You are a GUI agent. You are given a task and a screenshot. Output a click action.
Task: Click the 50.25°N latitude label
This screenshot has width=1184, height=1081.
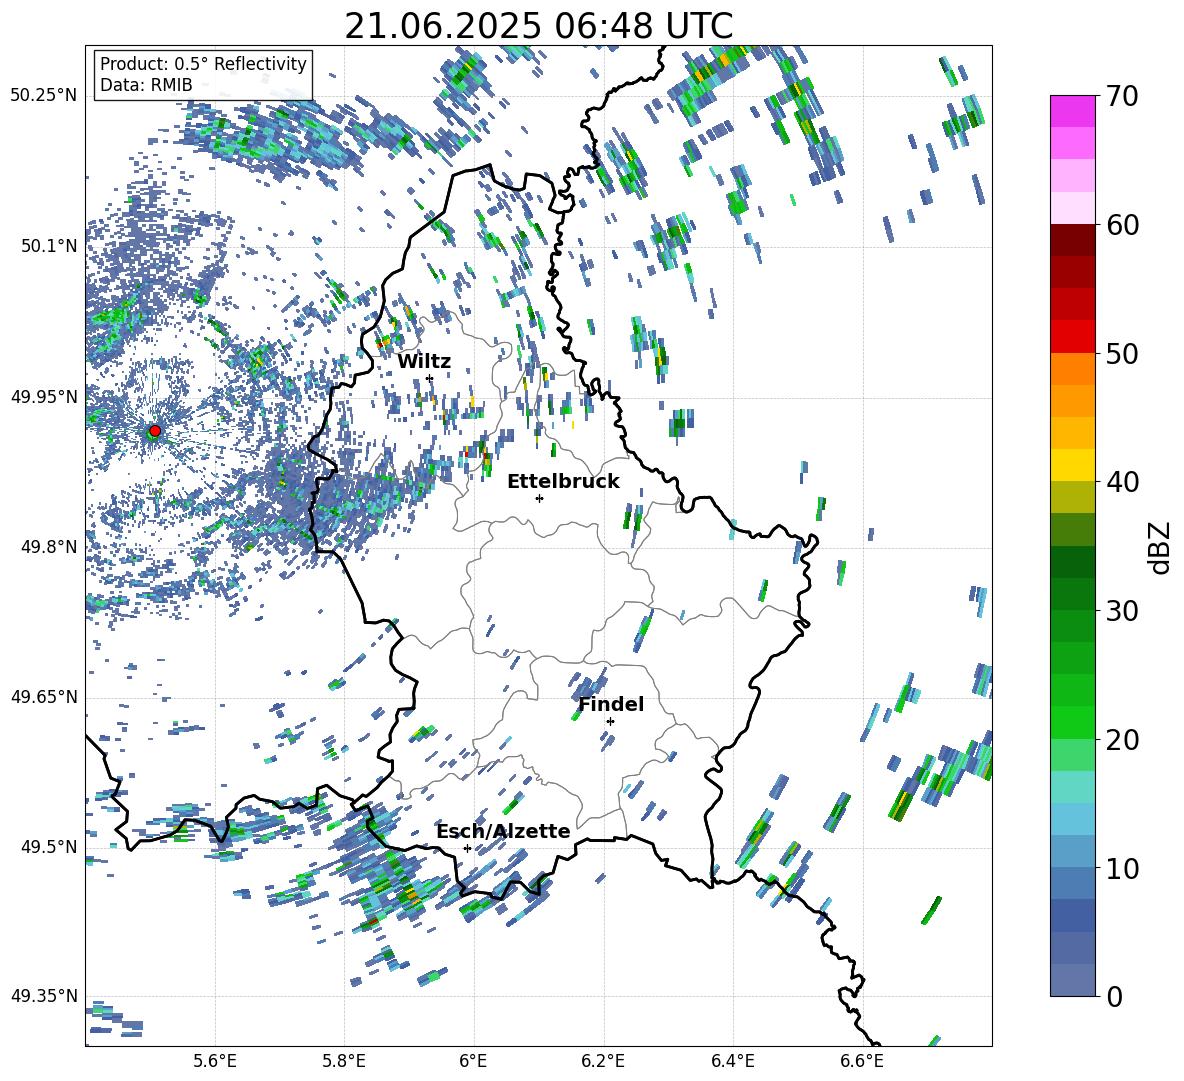coord(44,96)
